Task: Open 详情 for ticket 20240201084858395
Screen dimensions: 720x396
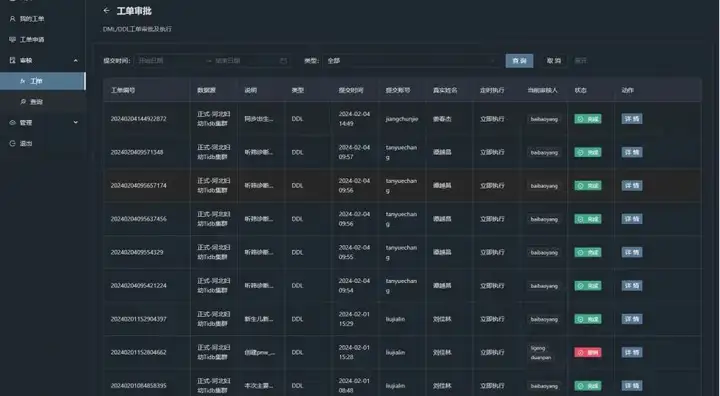Action: pyautogui.click(x=632, y=385)
